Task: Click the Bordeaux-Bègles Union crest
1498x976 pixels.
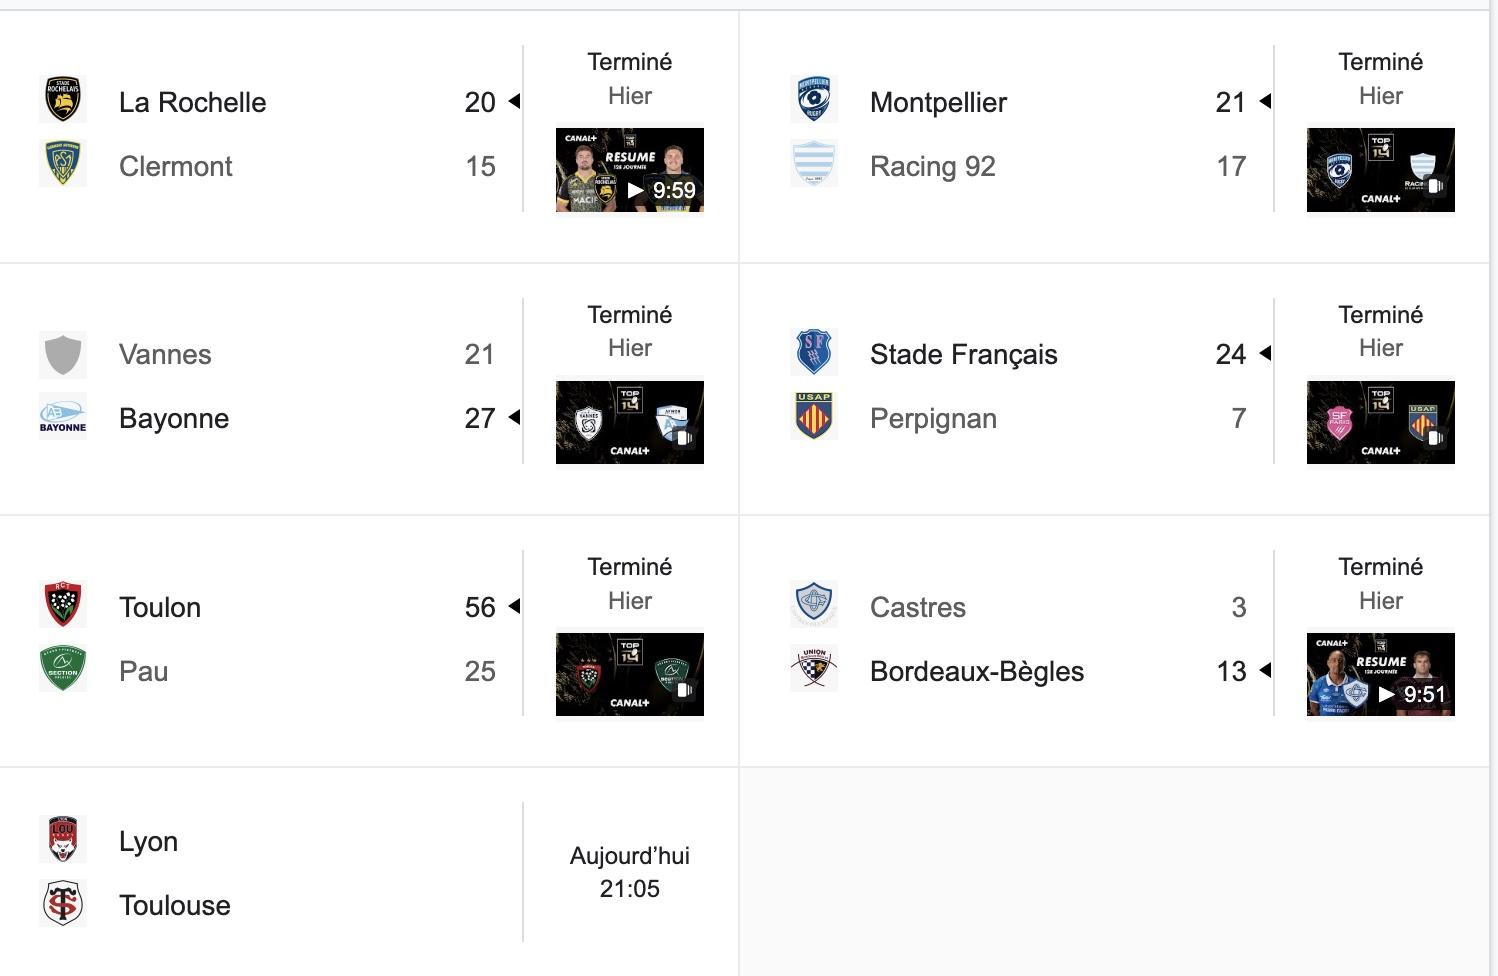Action: (814, 669)
